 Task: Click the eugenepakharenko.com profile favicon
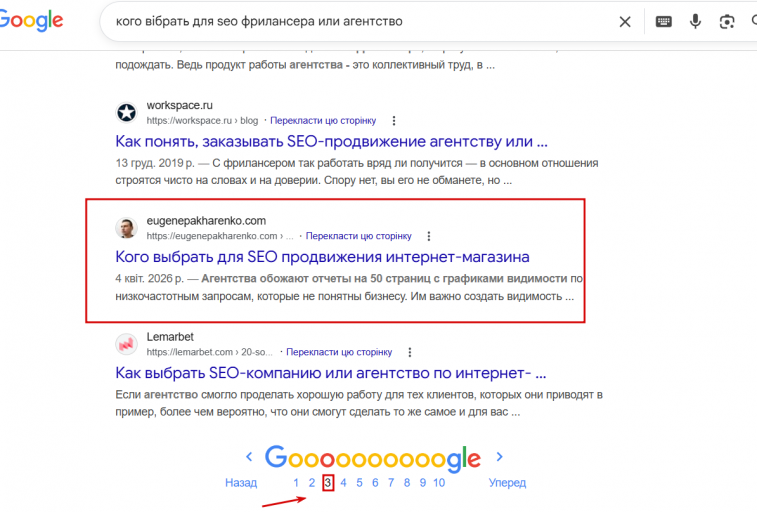pos(126,228)
